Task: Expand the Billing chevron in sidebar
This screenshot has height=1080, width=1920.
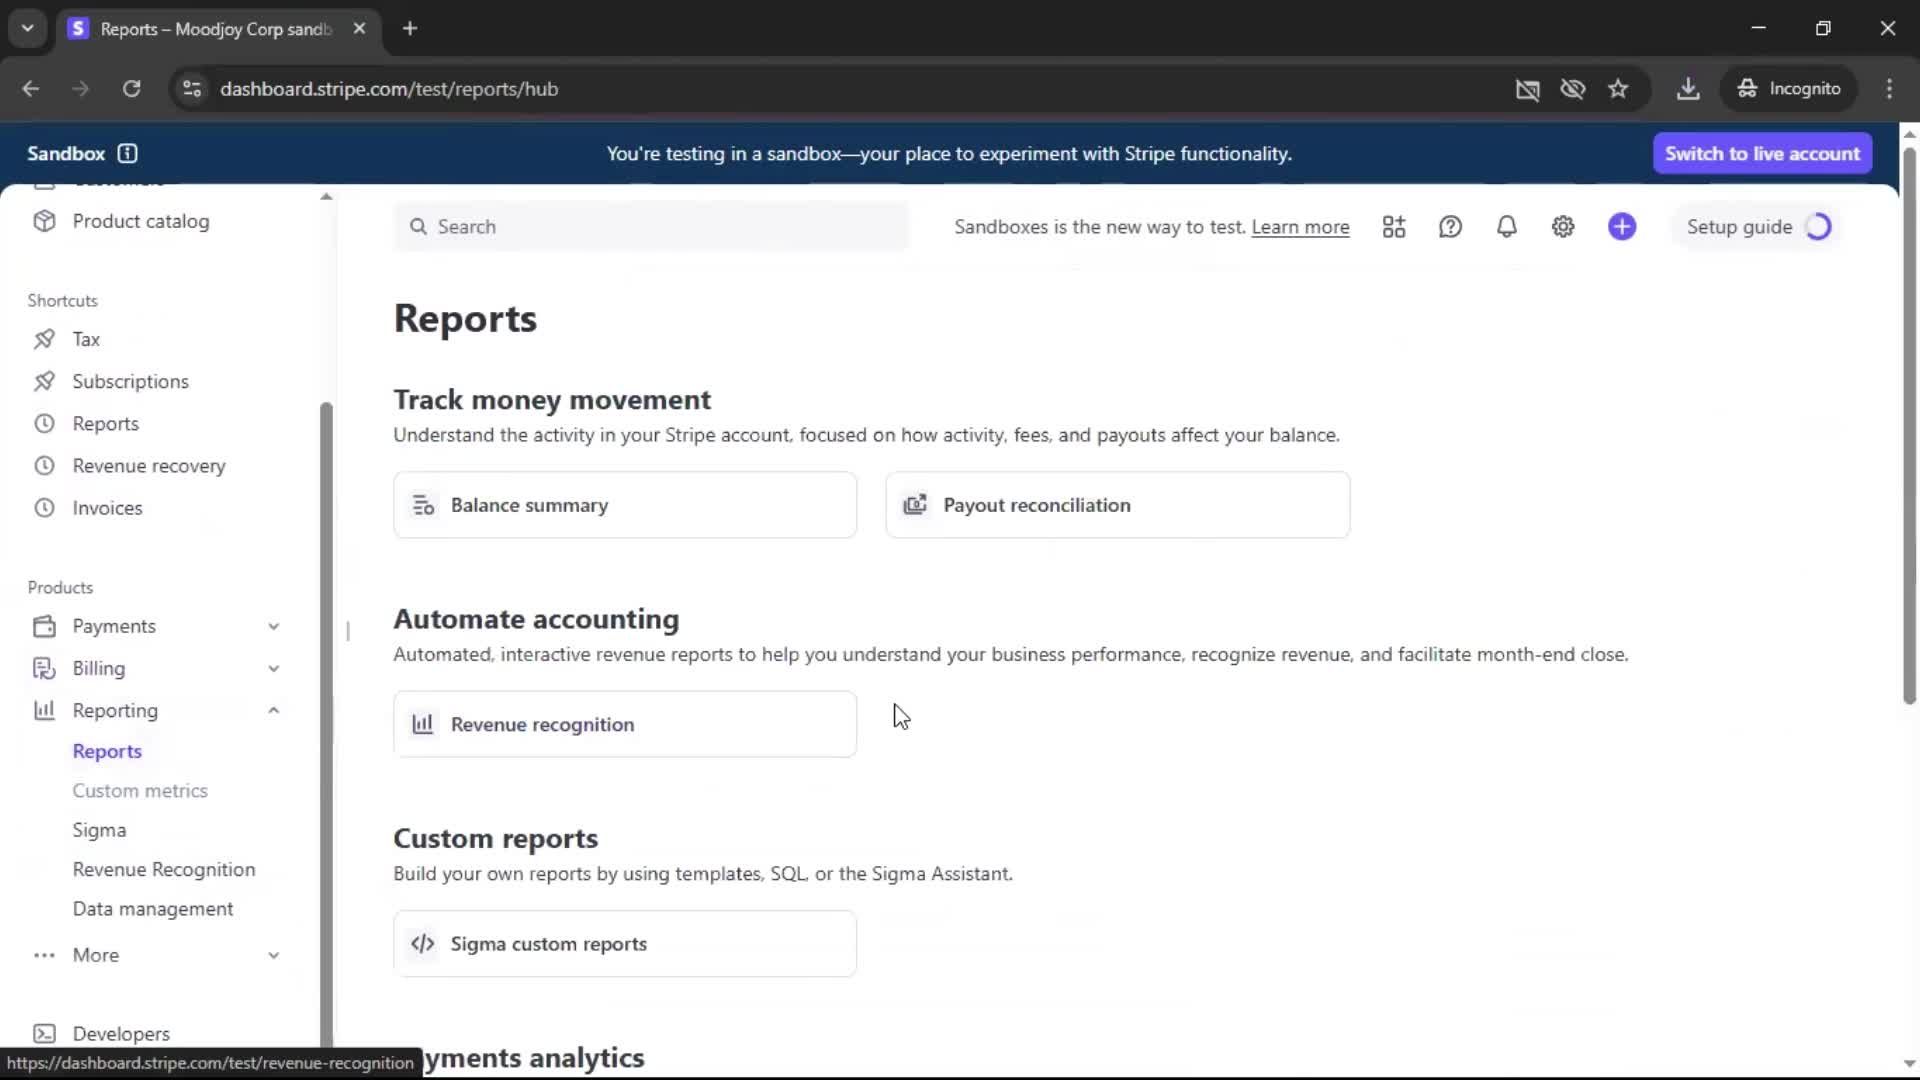Action: click(x=273, y=668)
